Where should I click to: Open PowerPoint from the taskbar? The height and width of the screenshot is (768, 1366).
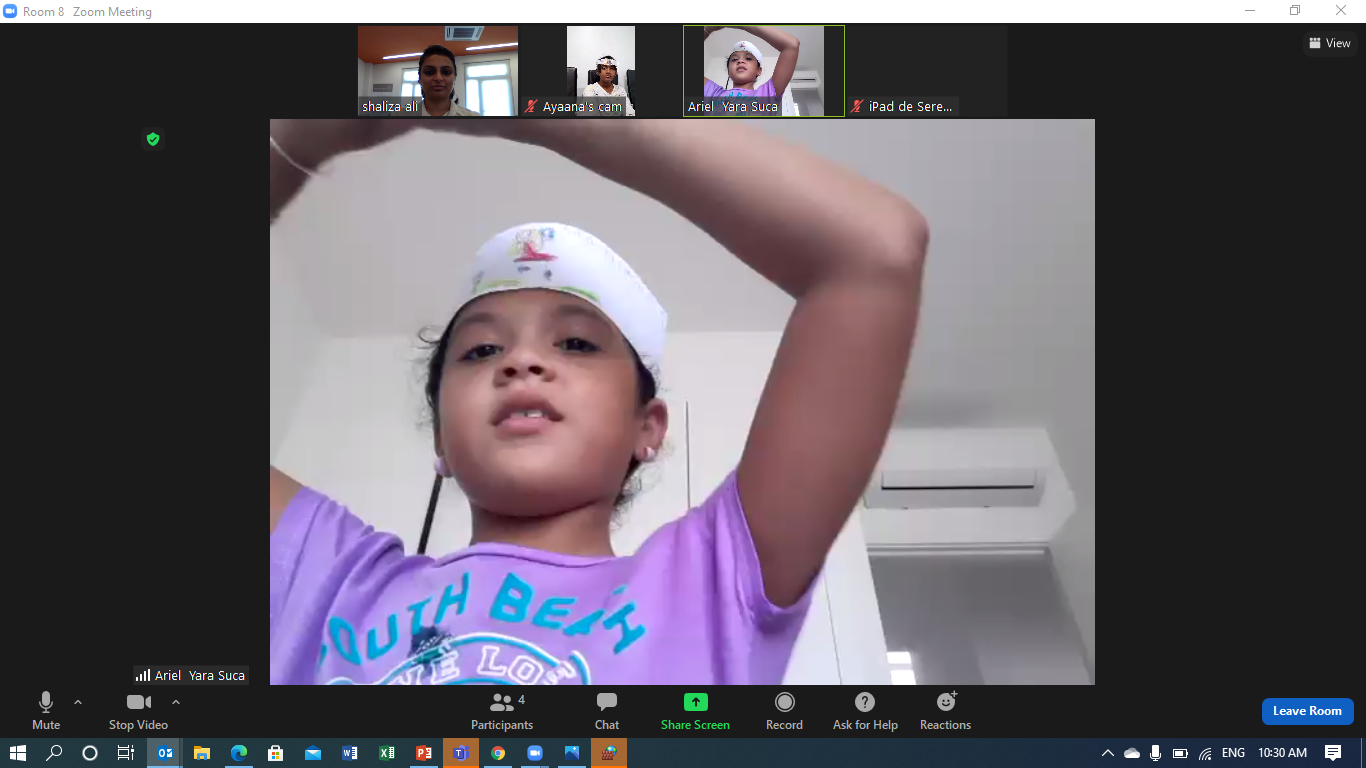click(424, 753)
